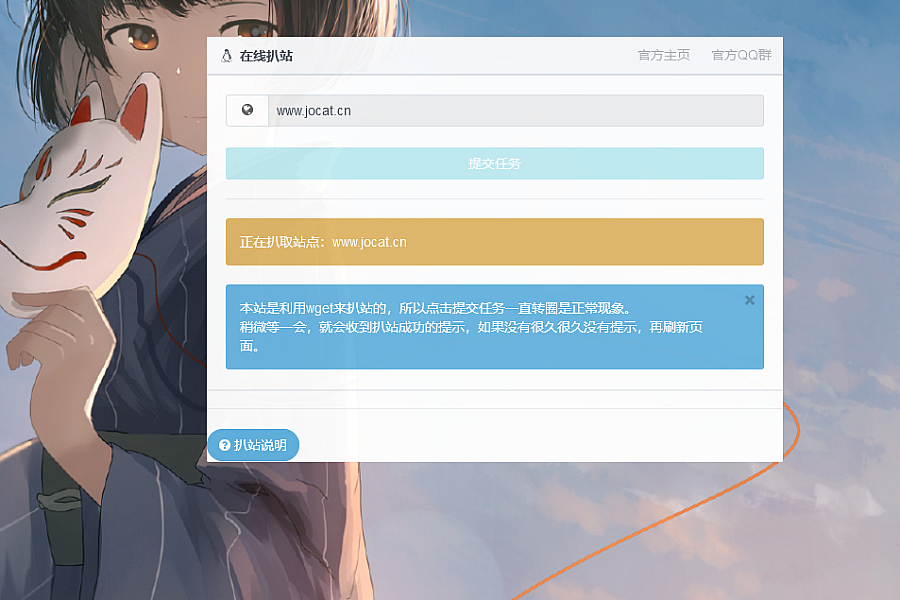900x600 pixels.
Task: Close the blue wget info notice
Action: click(x=750, y=300)
